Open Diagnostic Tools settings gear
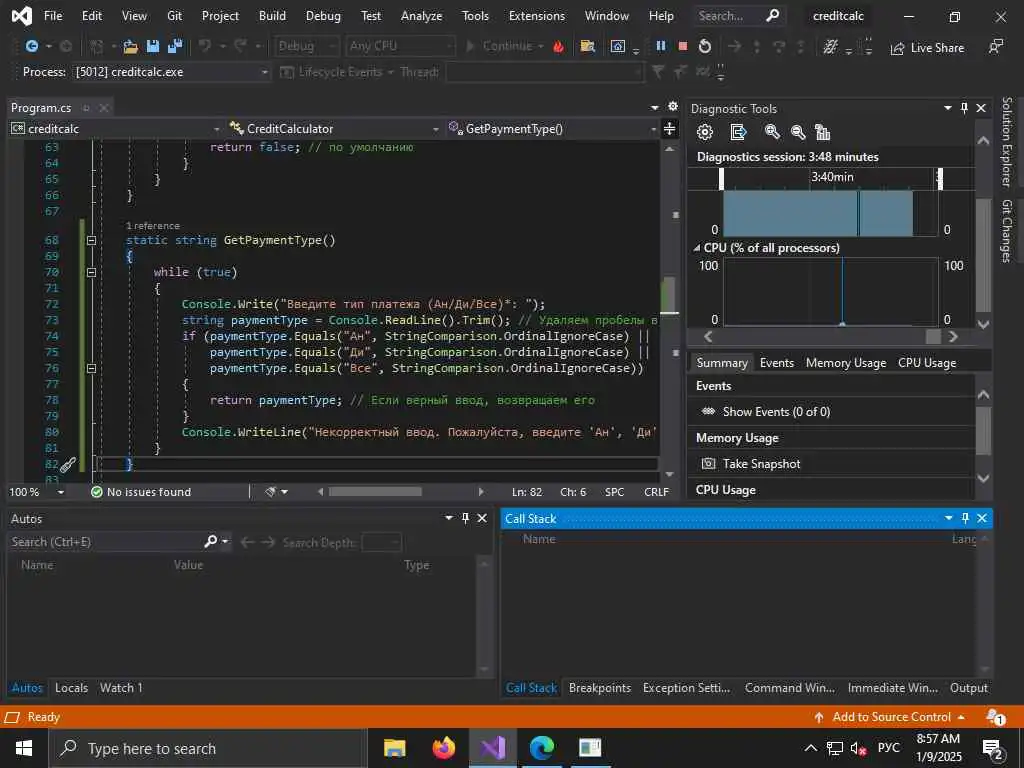 [x=705, y=133]
